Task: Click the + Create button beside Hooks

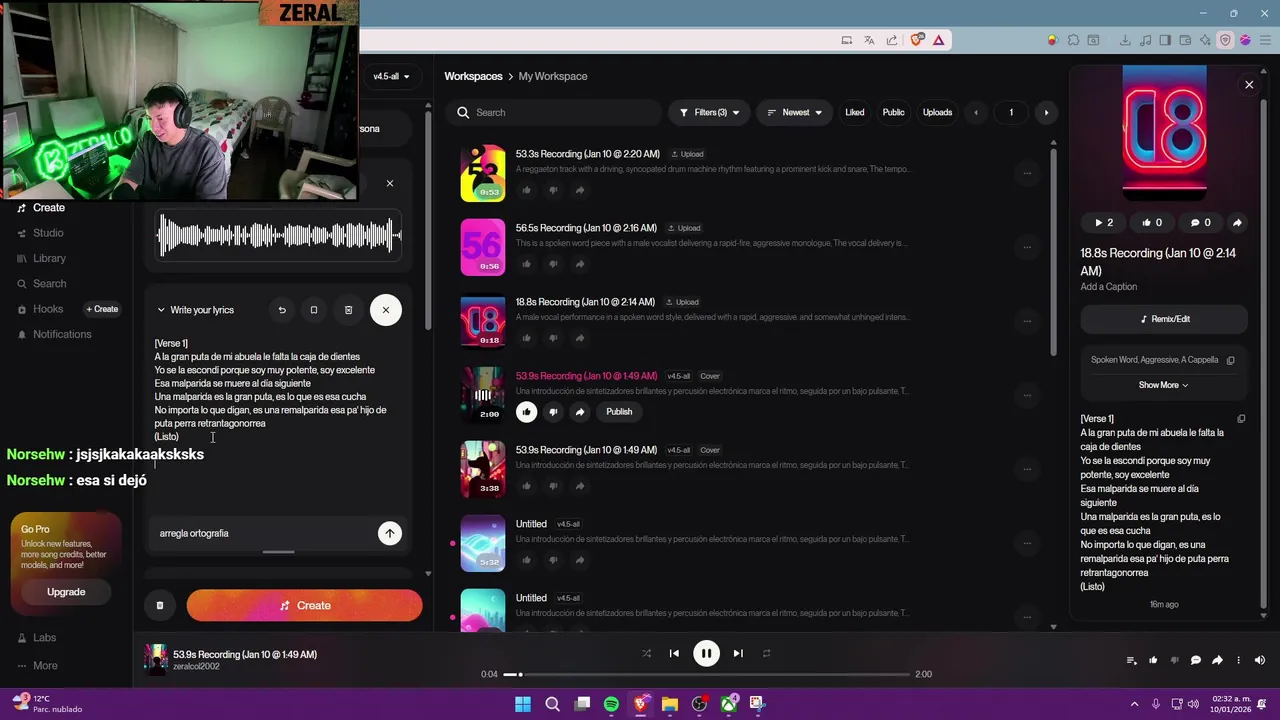Action: pyautogui.click(x=102, y=309)
